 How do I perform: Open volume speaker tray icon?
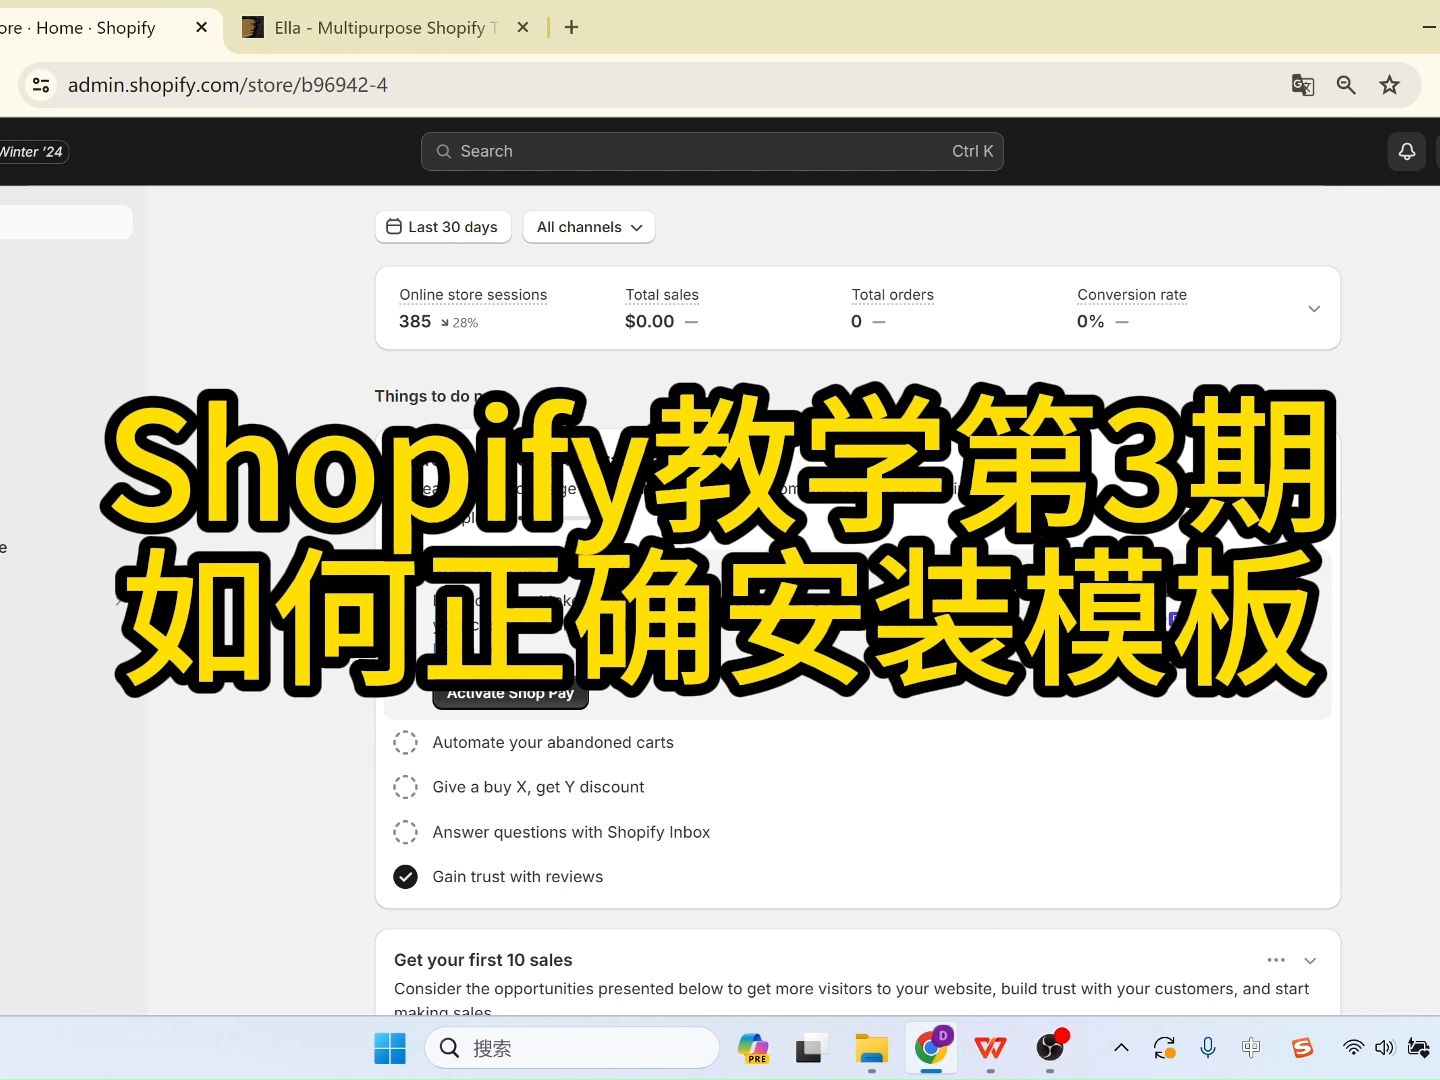1384,1048
